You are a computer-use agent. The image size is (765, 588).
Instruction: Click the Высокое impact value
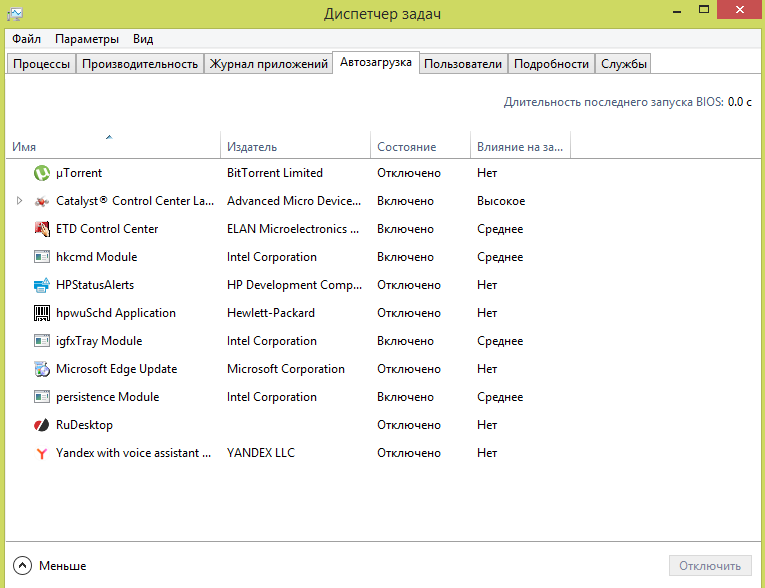click(501, 201)
